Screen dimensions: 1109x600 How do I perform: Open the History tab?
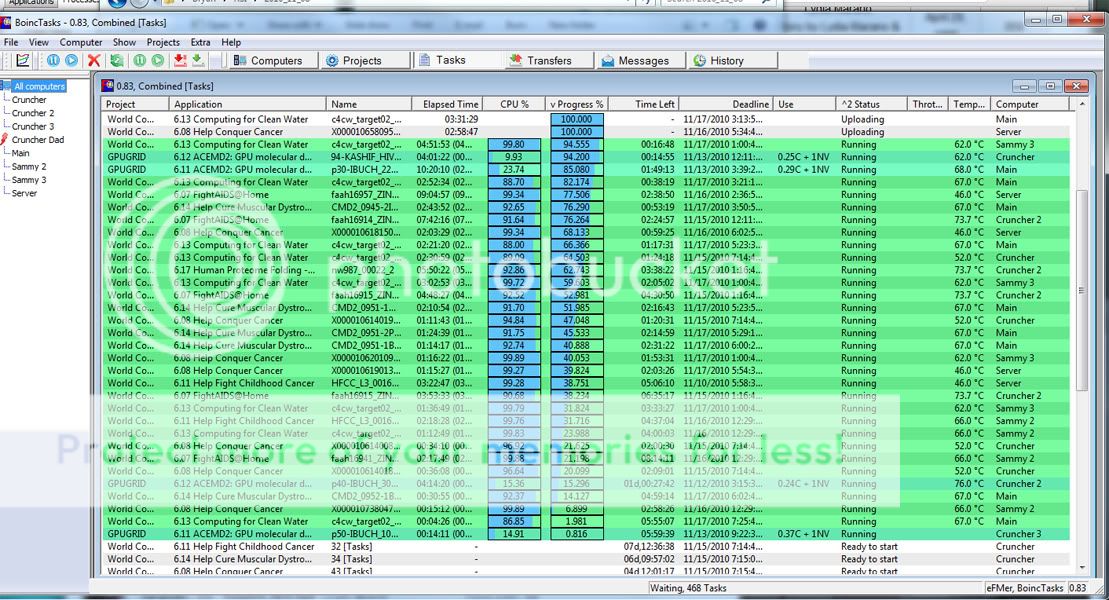(x=718, y=61)
